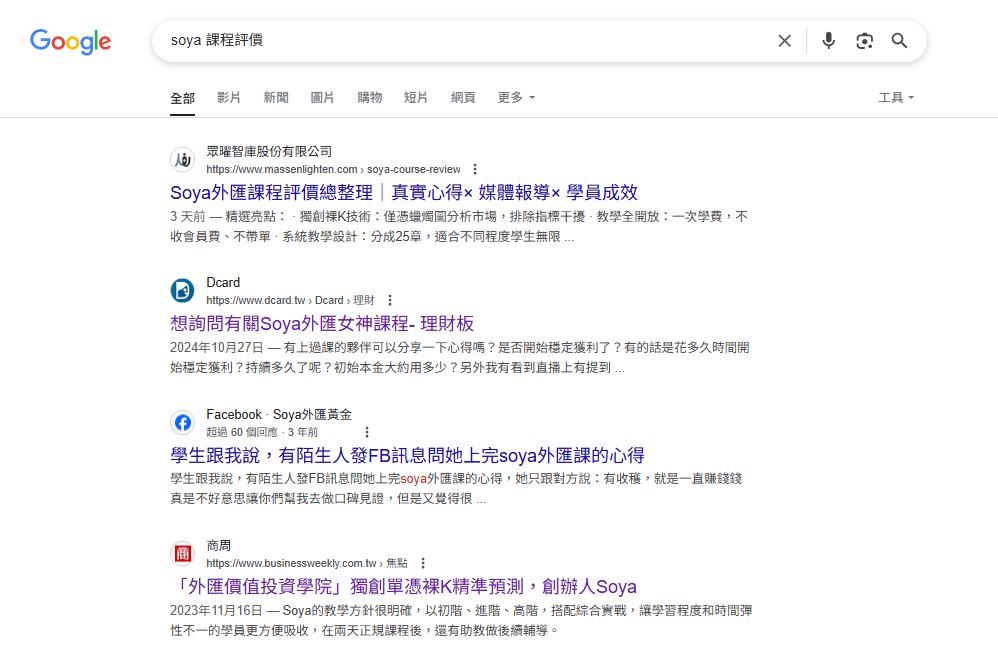Click the 眾曜智庫股份有限公司 site name

tap(269, 151)
